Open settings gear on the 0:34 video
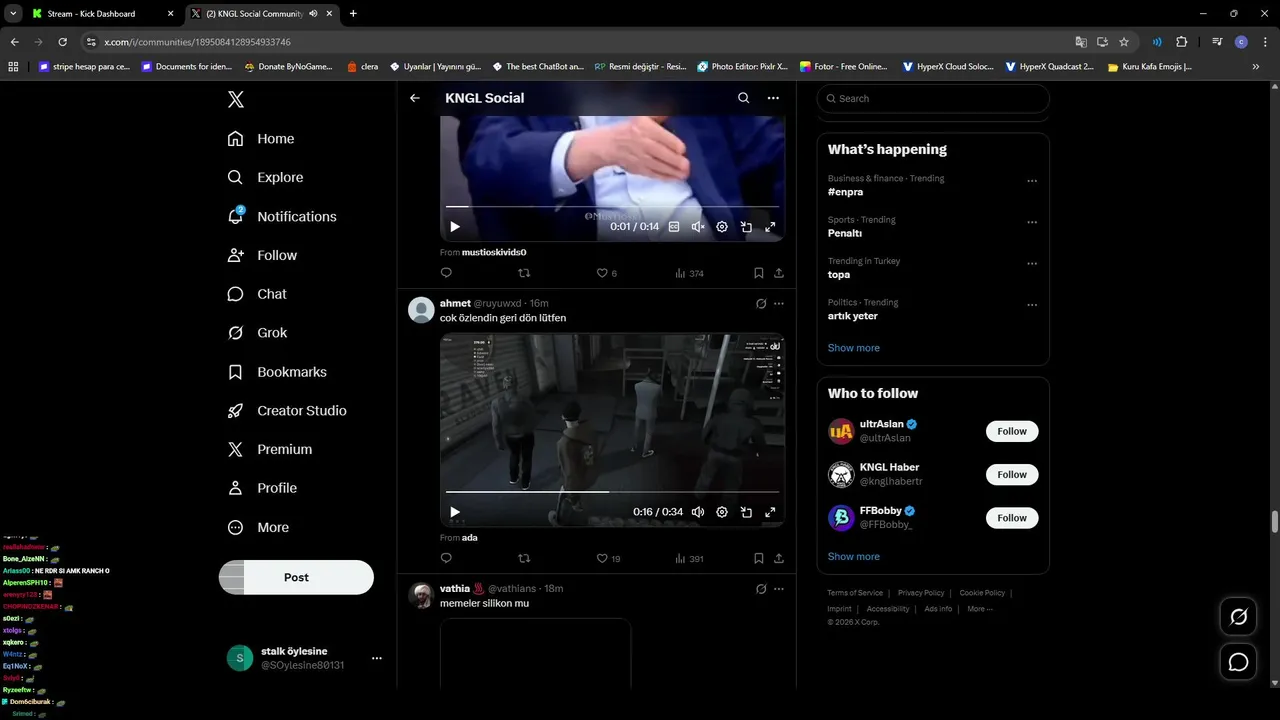Image resolution: width=1280 pixels, height=720 pixels. [722, 512]
